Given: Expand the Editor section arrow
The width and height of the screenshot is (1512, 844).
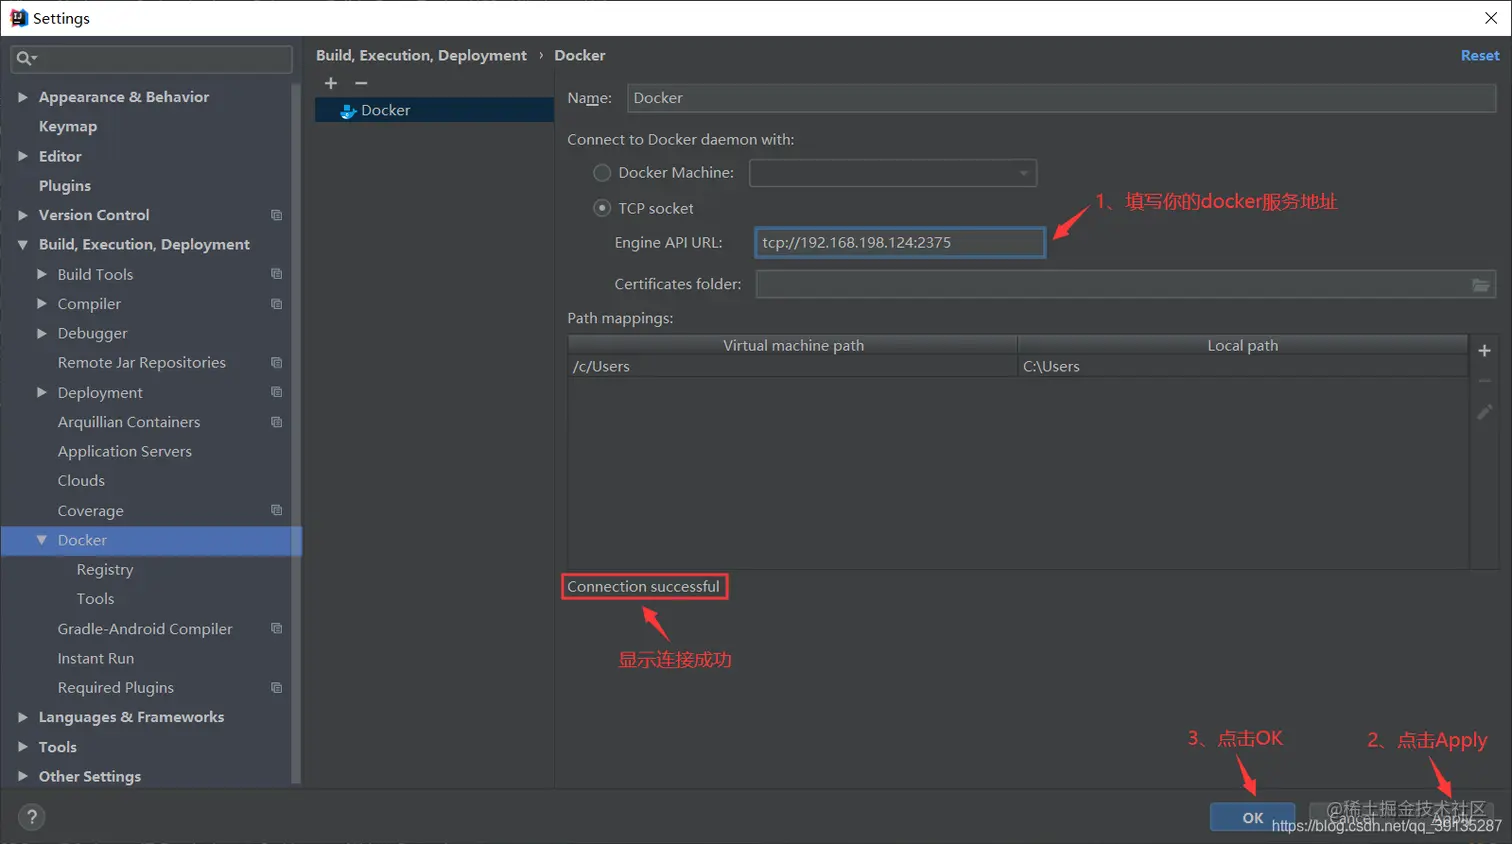Looking at the screenshot, I should [22, 156].
